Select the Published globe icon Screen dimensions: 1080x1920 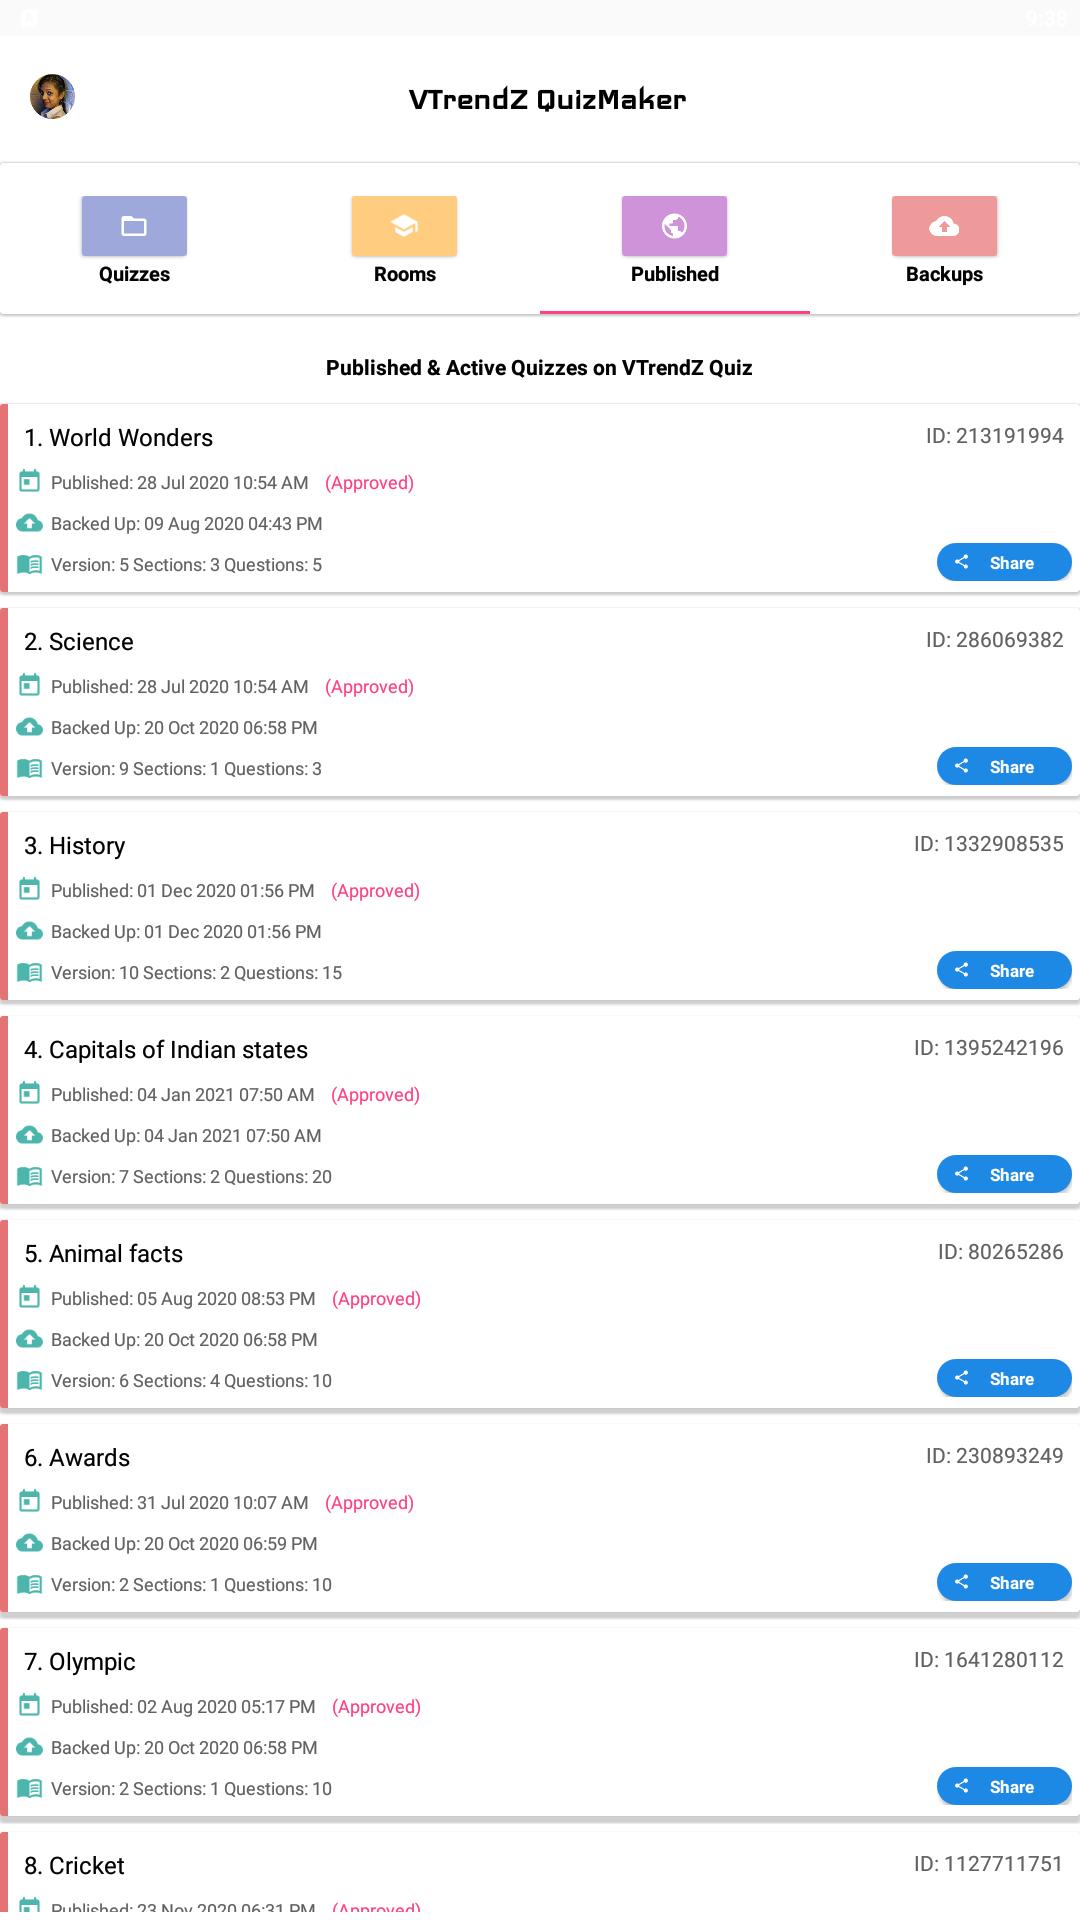tap(674, 226)
